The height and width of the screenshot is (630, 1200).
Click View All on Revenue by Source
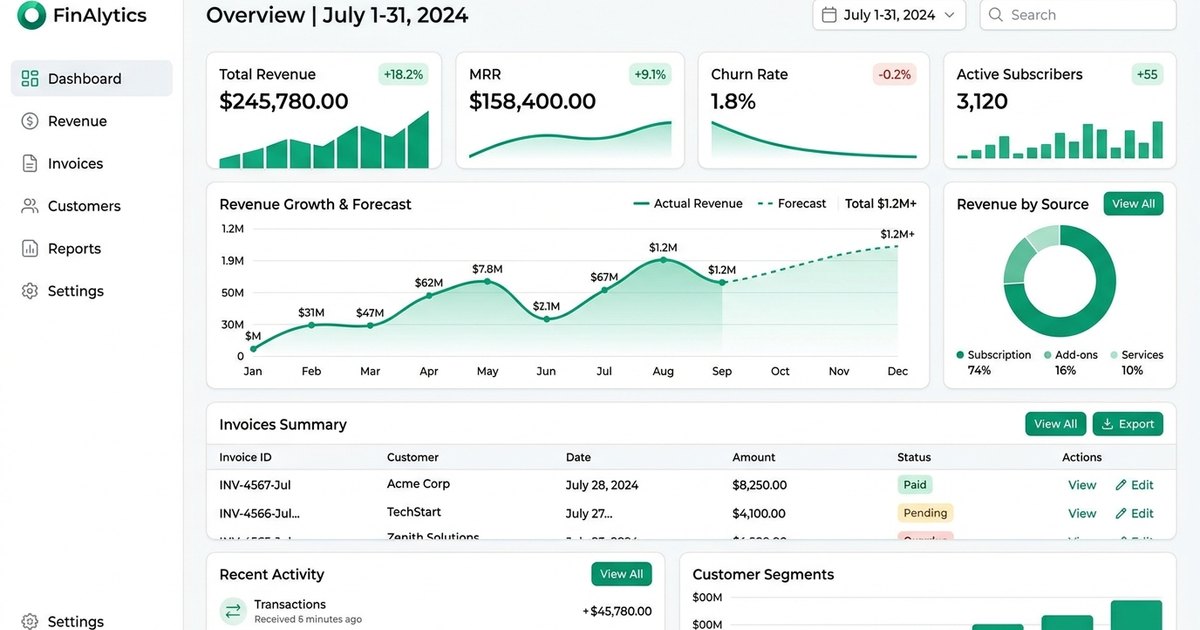coord(1133,204)
